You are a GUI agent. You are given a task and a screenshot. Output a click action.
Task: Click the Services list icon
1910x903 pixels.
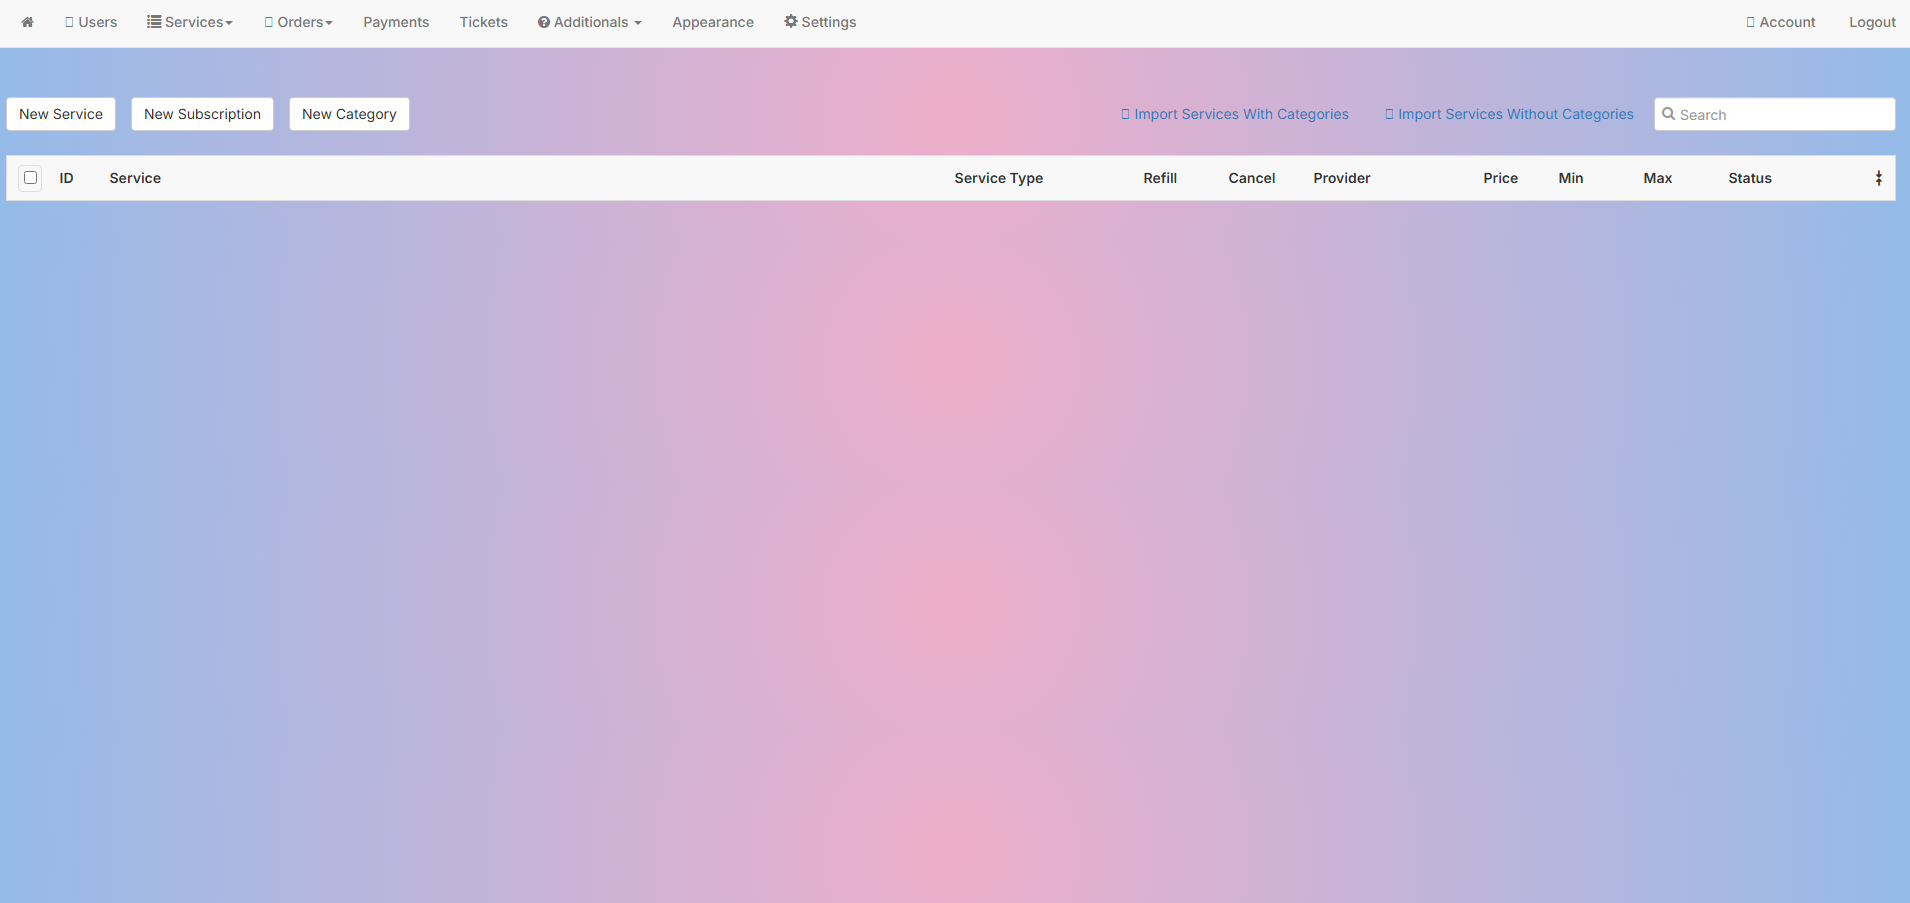click(x=154, y=22)
